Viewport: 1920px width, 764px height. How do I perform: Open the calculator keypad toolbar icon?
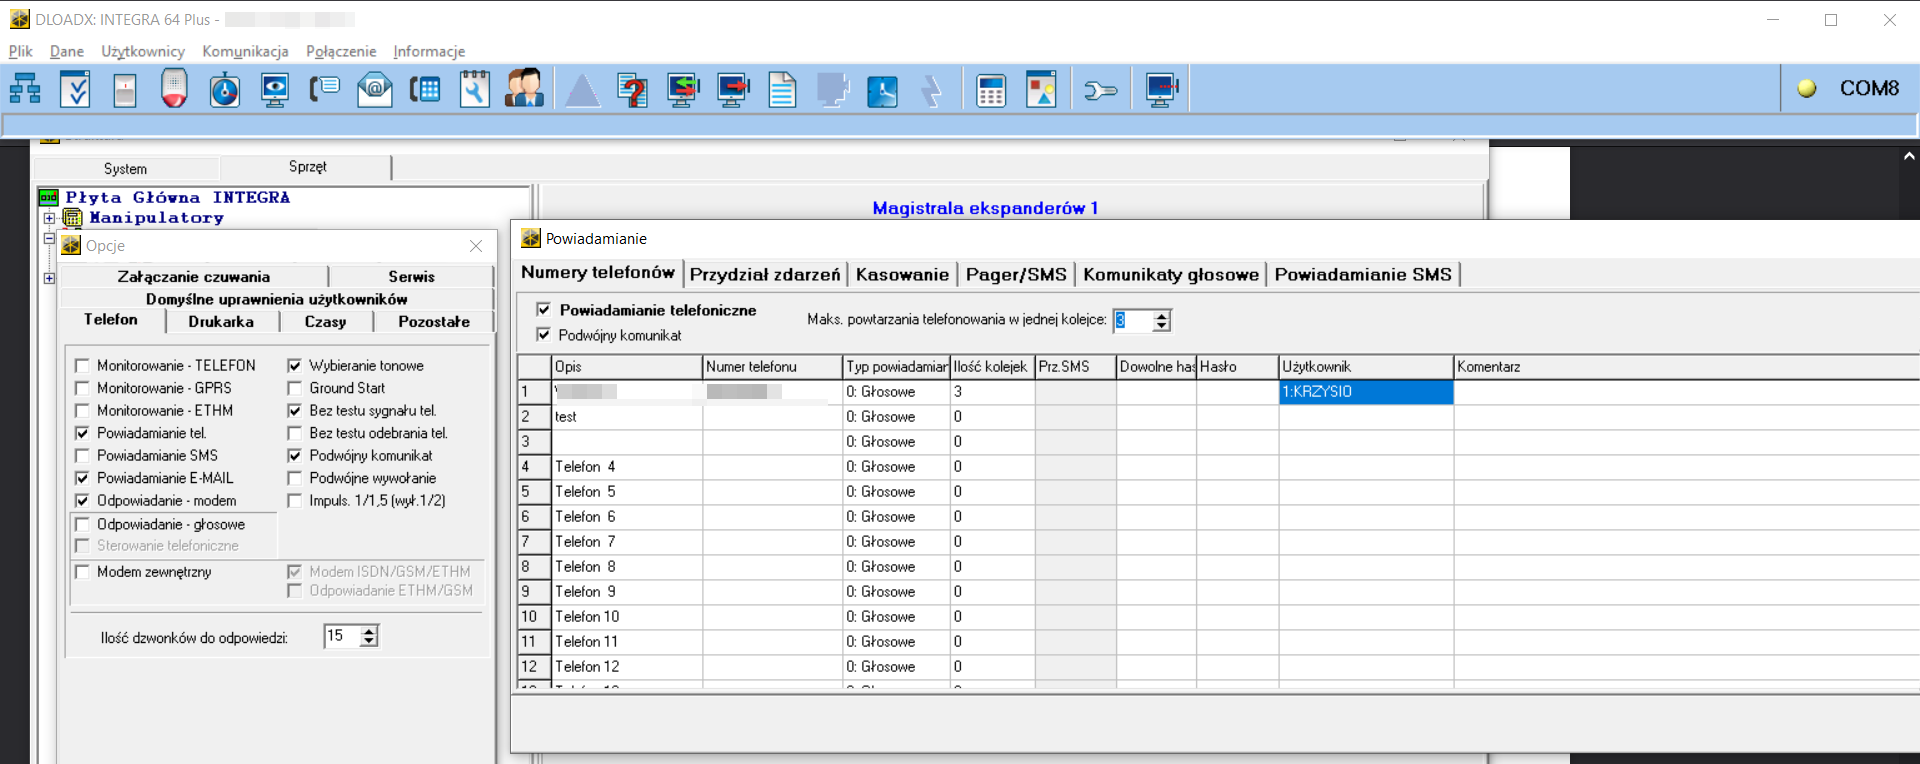tap(991, 90)
